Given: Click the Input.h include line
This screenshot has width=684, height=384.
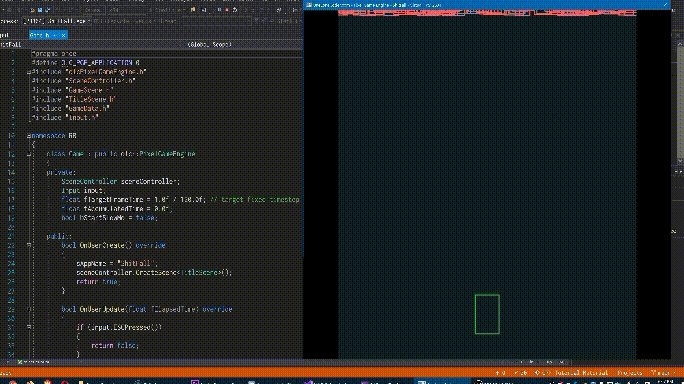Looking at the screenshot, I should [65, 117].
